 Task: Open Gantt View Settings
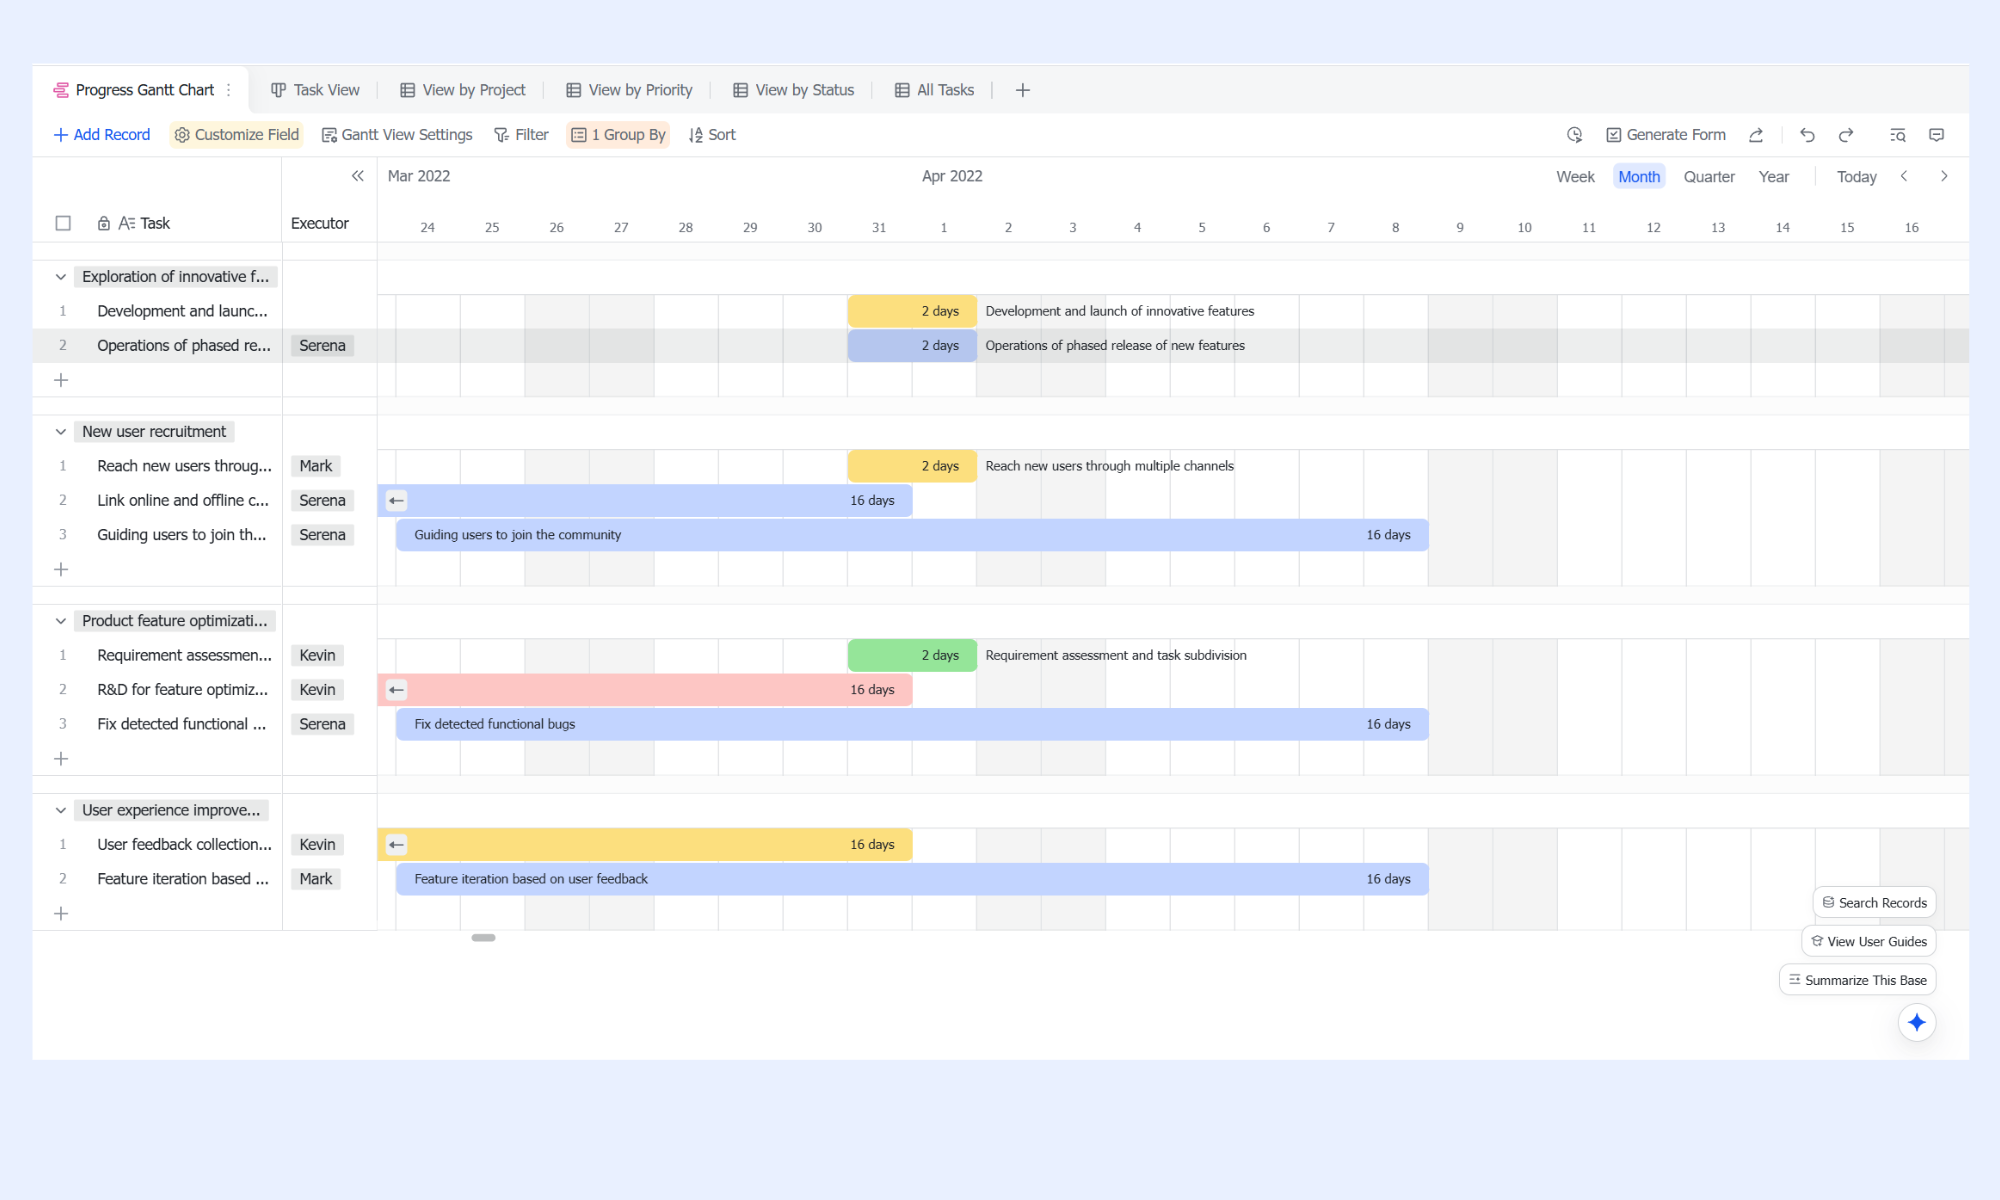coord(396,135)
